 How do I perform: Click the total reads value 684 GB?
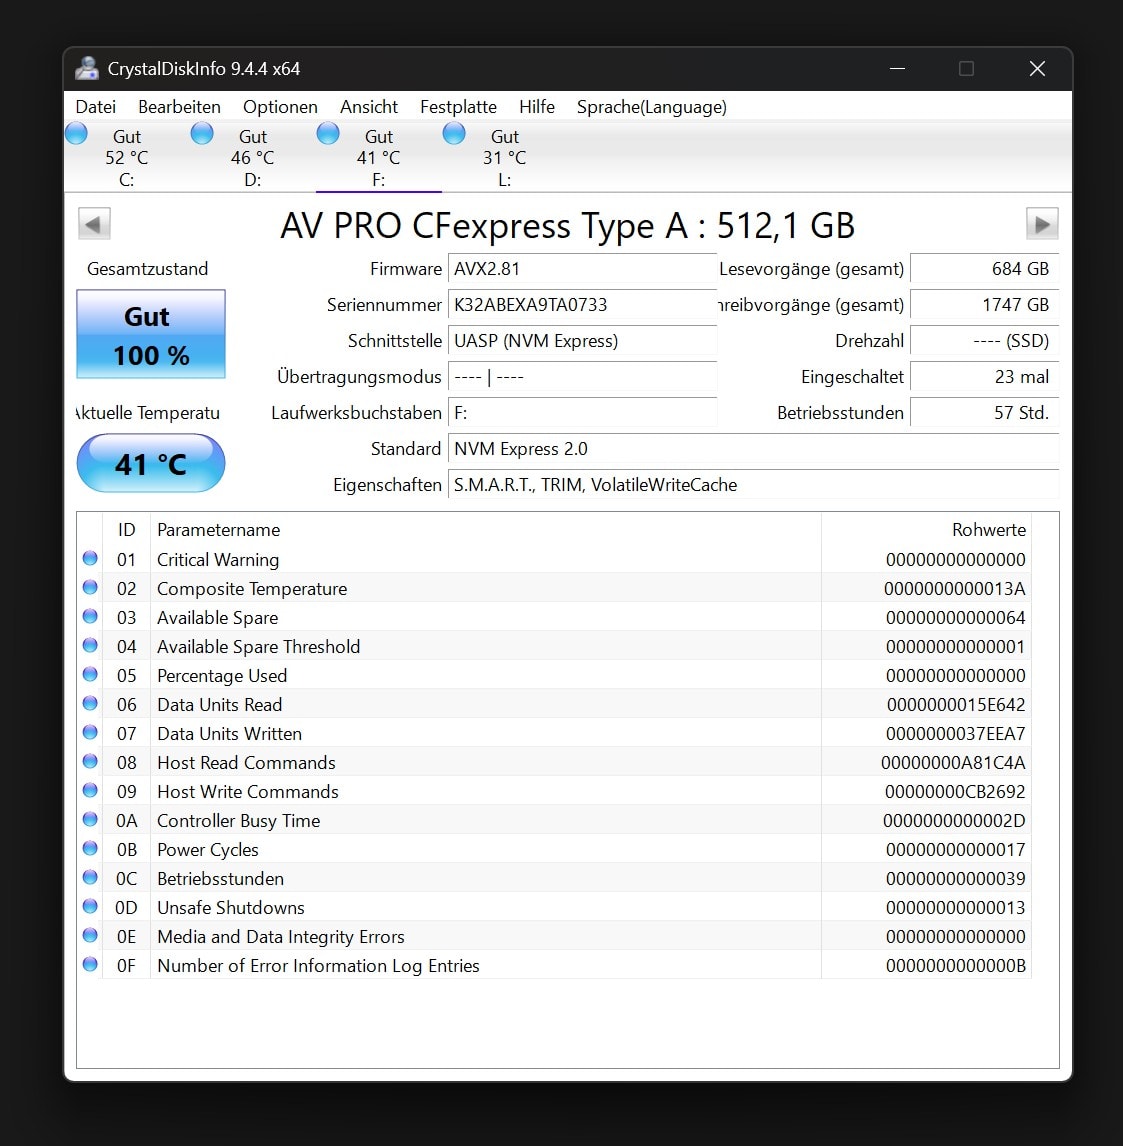984,269
